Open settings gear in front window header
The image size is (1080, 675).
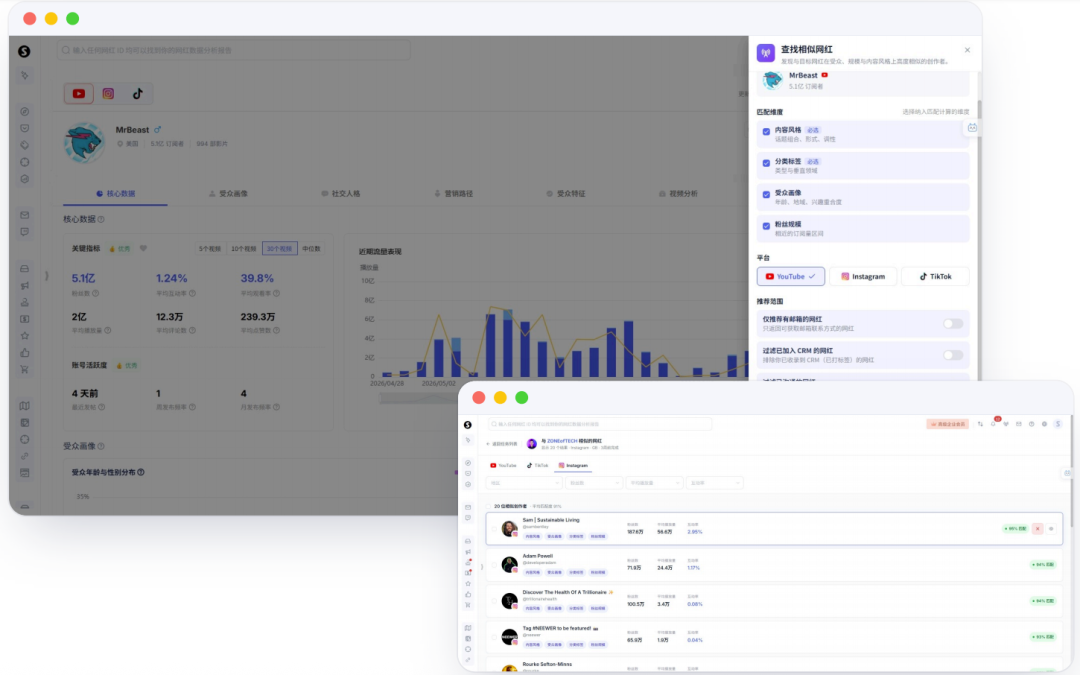[x=1044, y=424]
